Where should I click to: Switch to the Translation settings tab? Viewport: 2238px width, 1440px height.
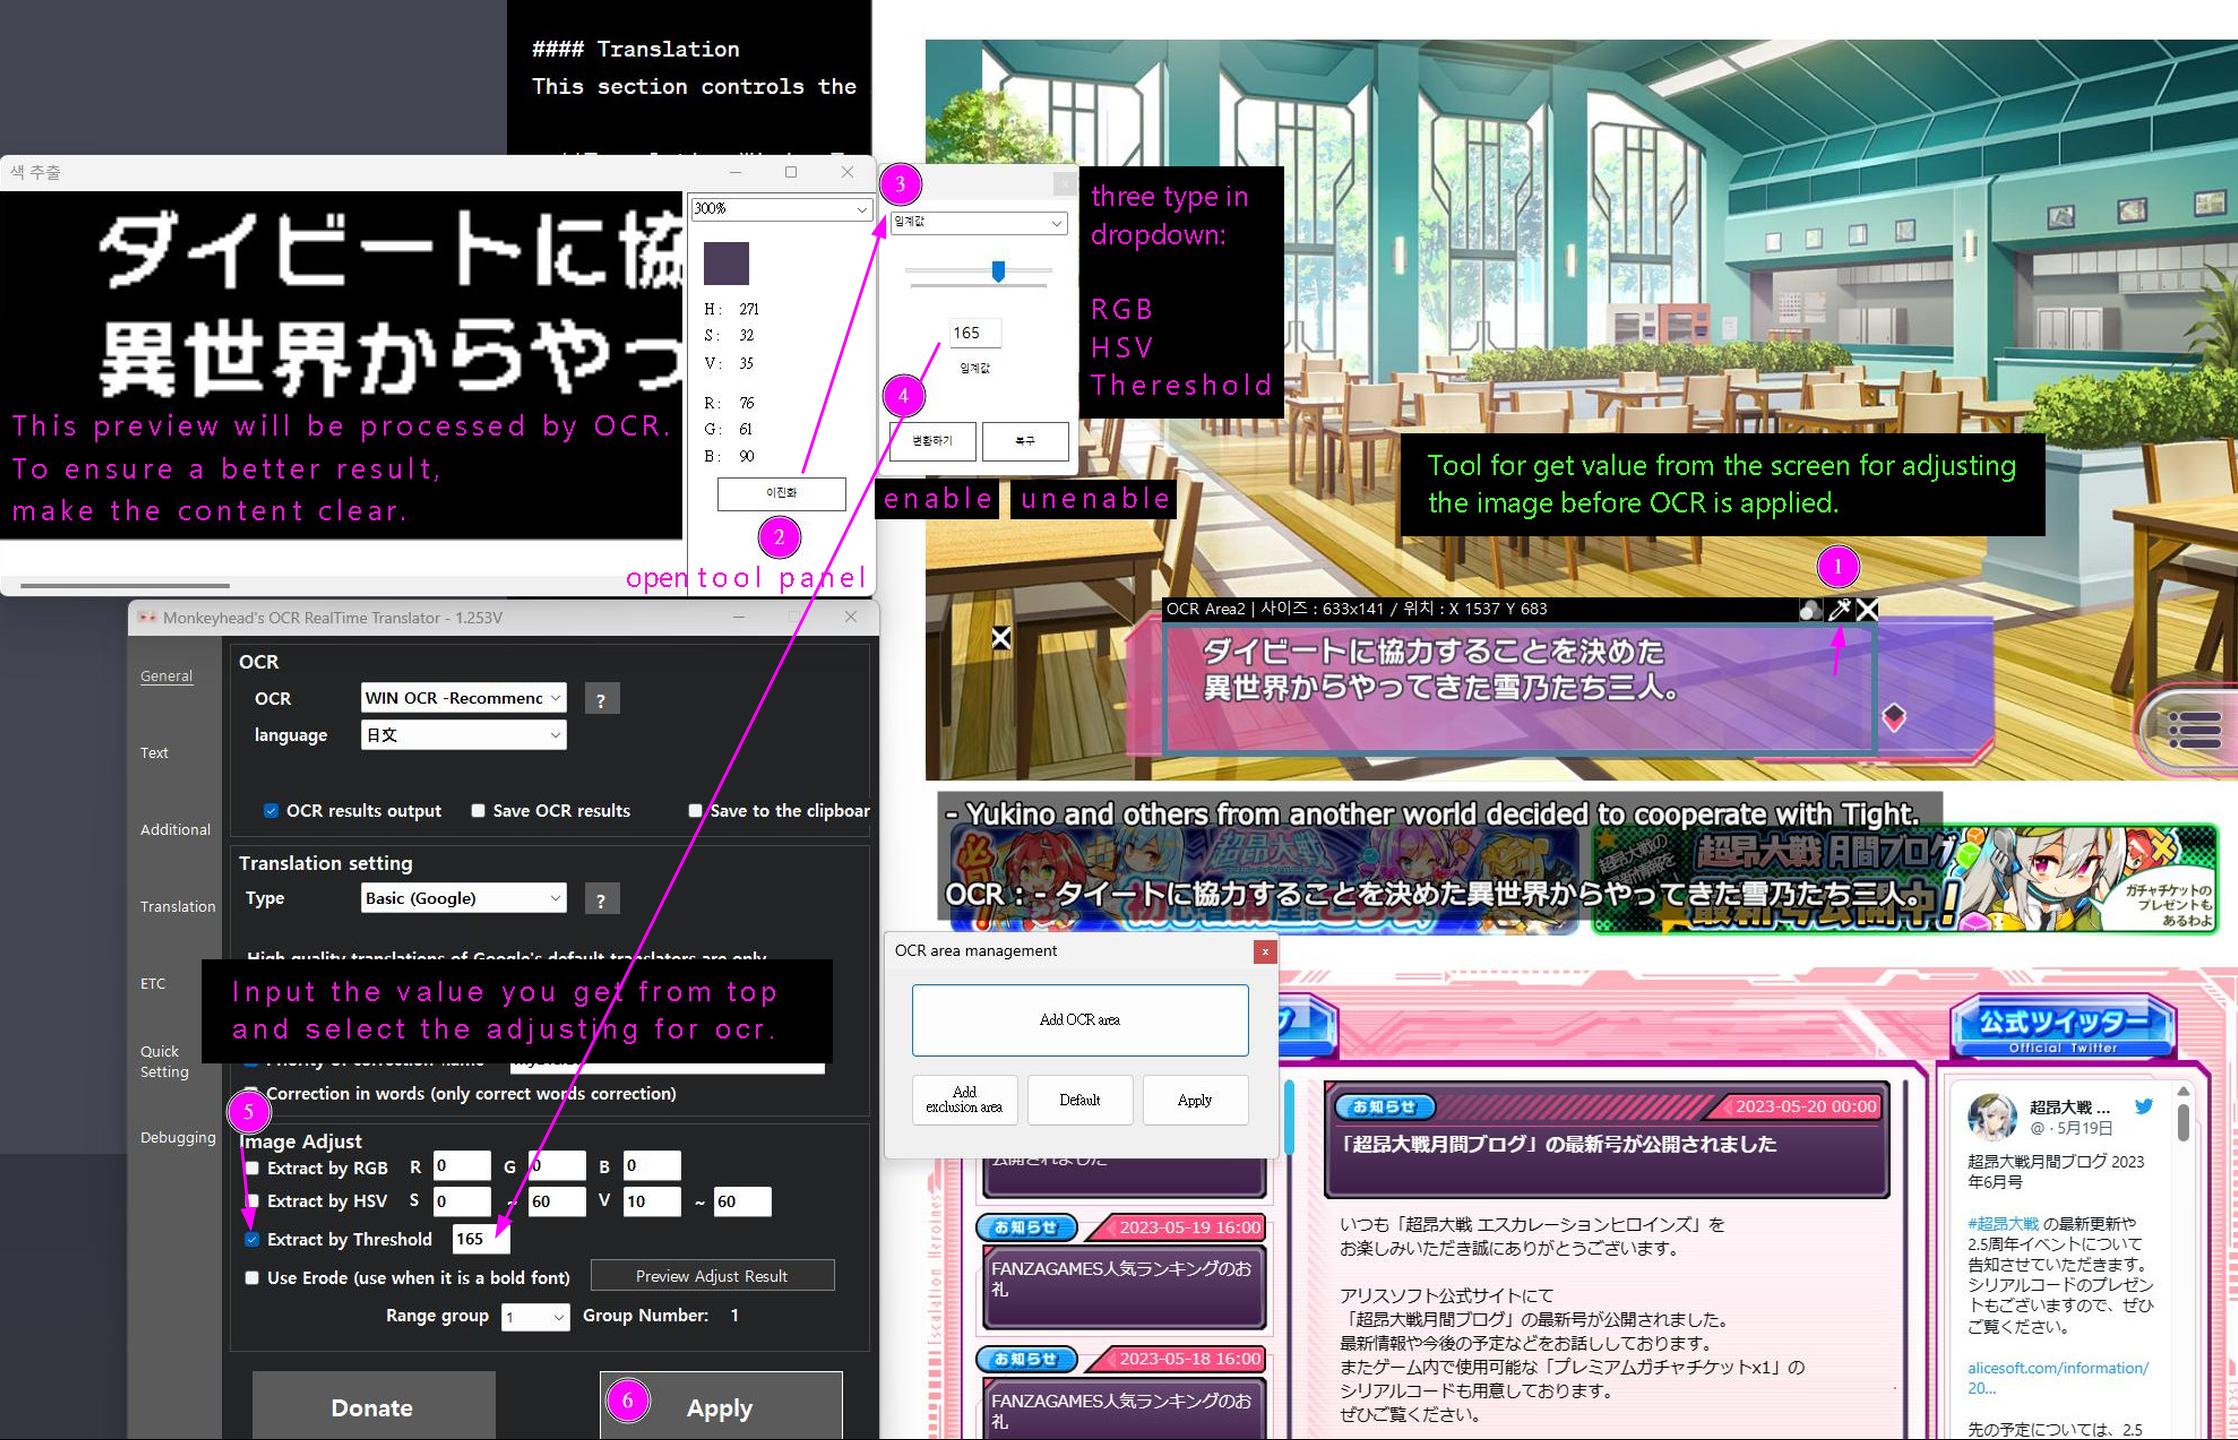click(177, 906)
